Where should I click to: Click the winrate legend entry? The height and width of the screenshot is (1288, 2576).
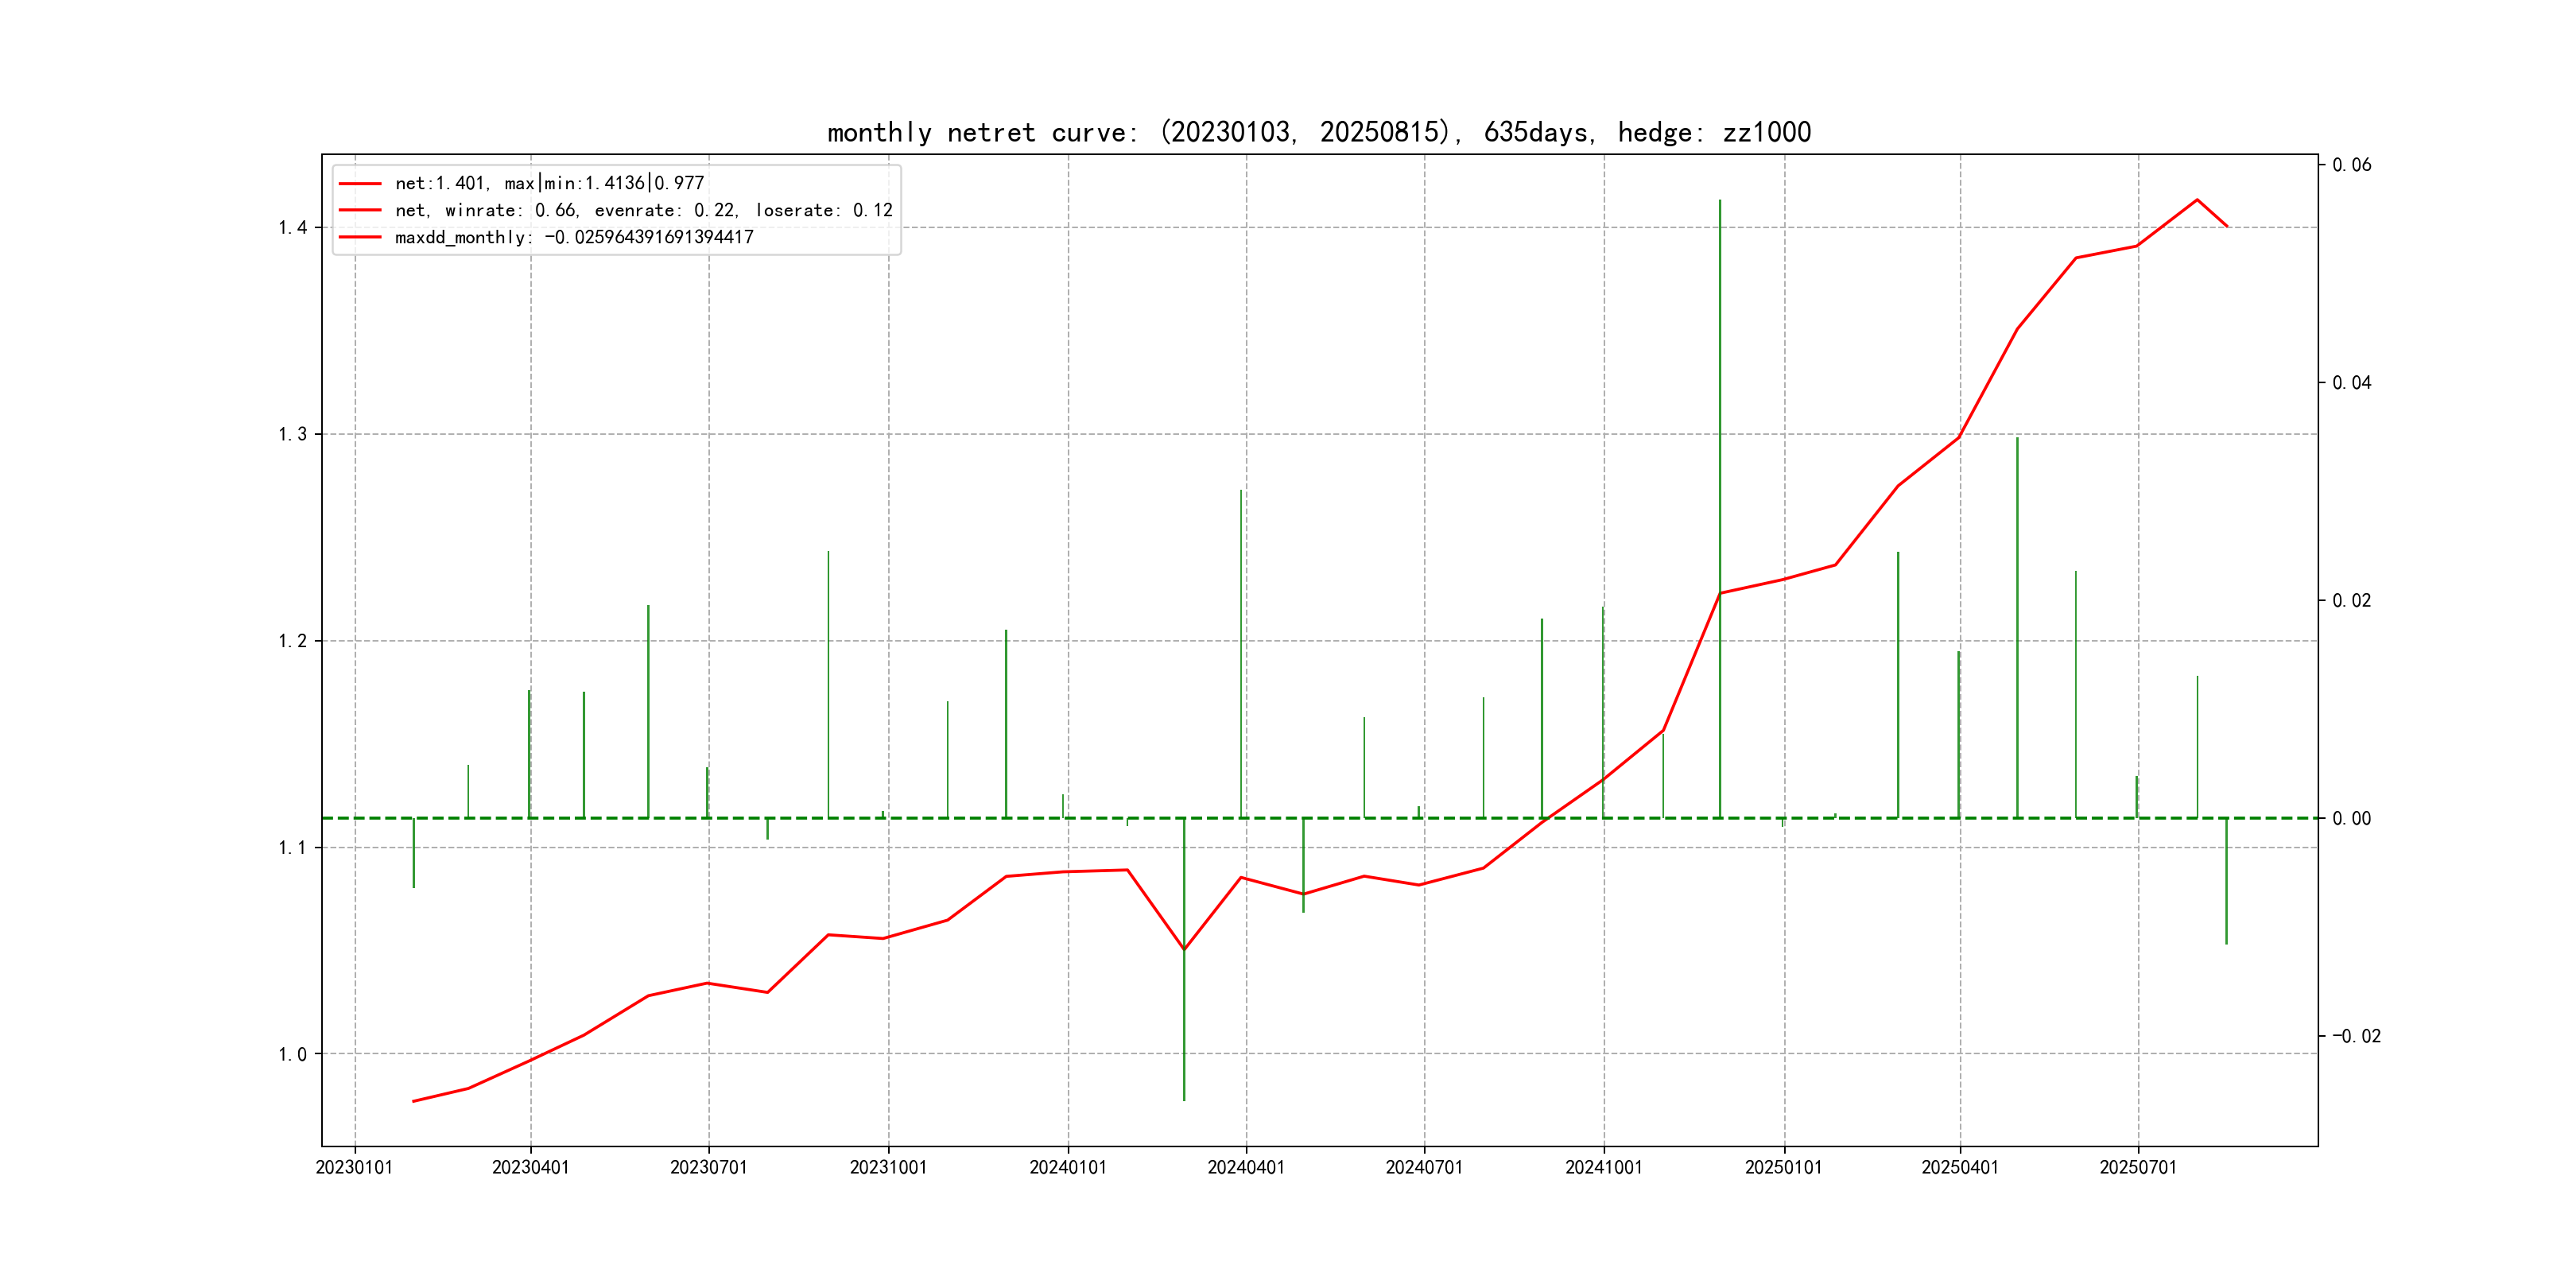[x=643, y=210]
